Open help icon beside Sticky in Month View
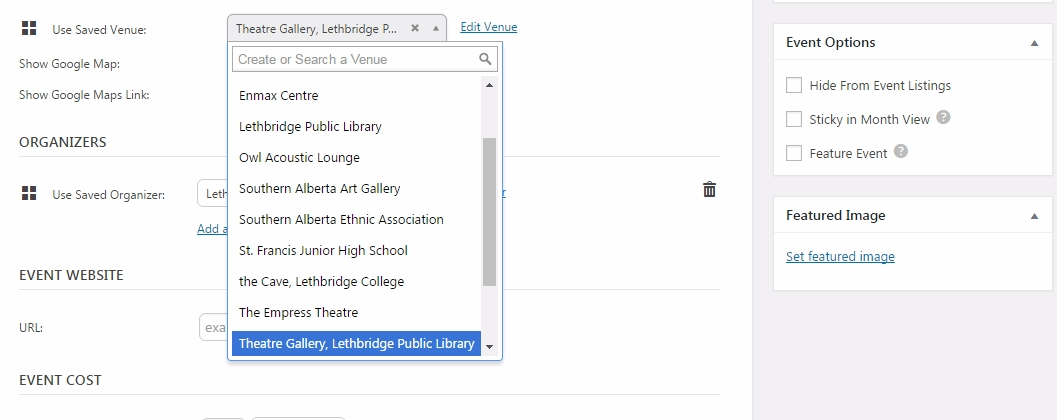This screenshot has height=420, width=1057. (943, 118)
